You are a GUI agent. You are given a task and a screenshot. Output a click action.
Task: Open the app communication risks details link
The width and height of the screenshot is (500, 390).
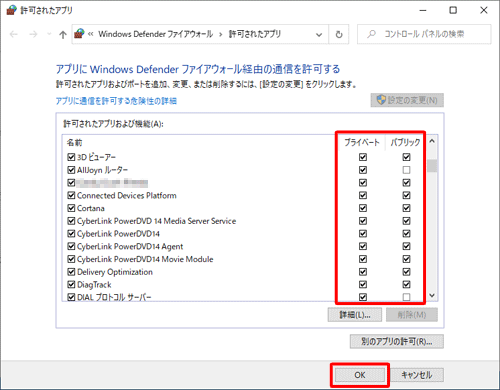[116, 101]
